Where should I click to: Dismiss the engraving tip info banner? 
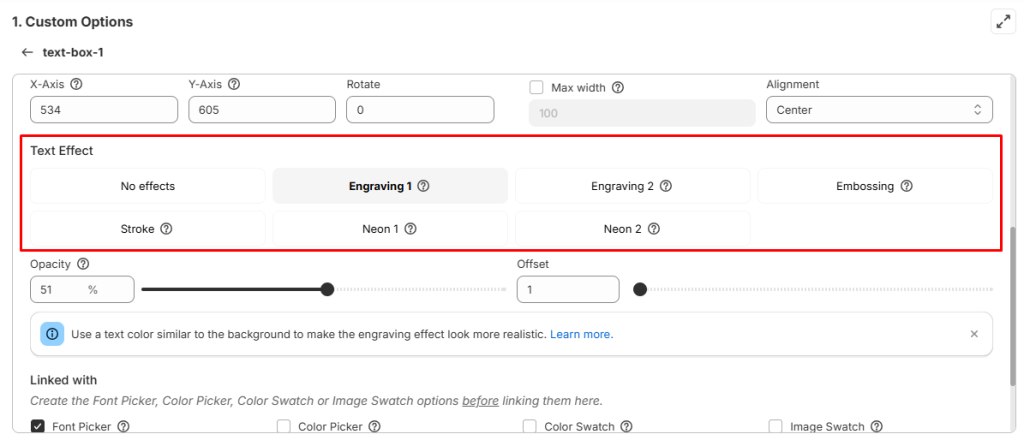[974, 334]
